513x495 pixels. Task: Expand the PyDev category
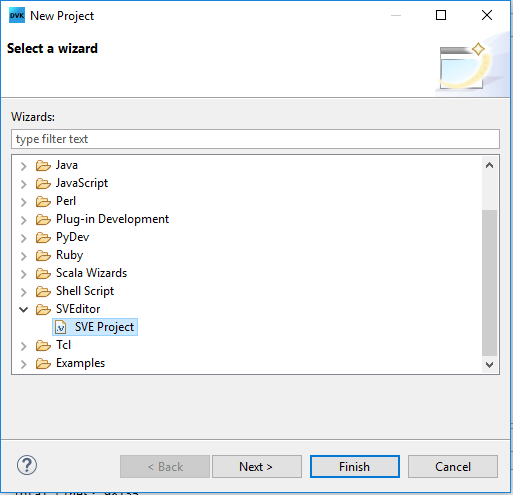click(x=23, y=238)
